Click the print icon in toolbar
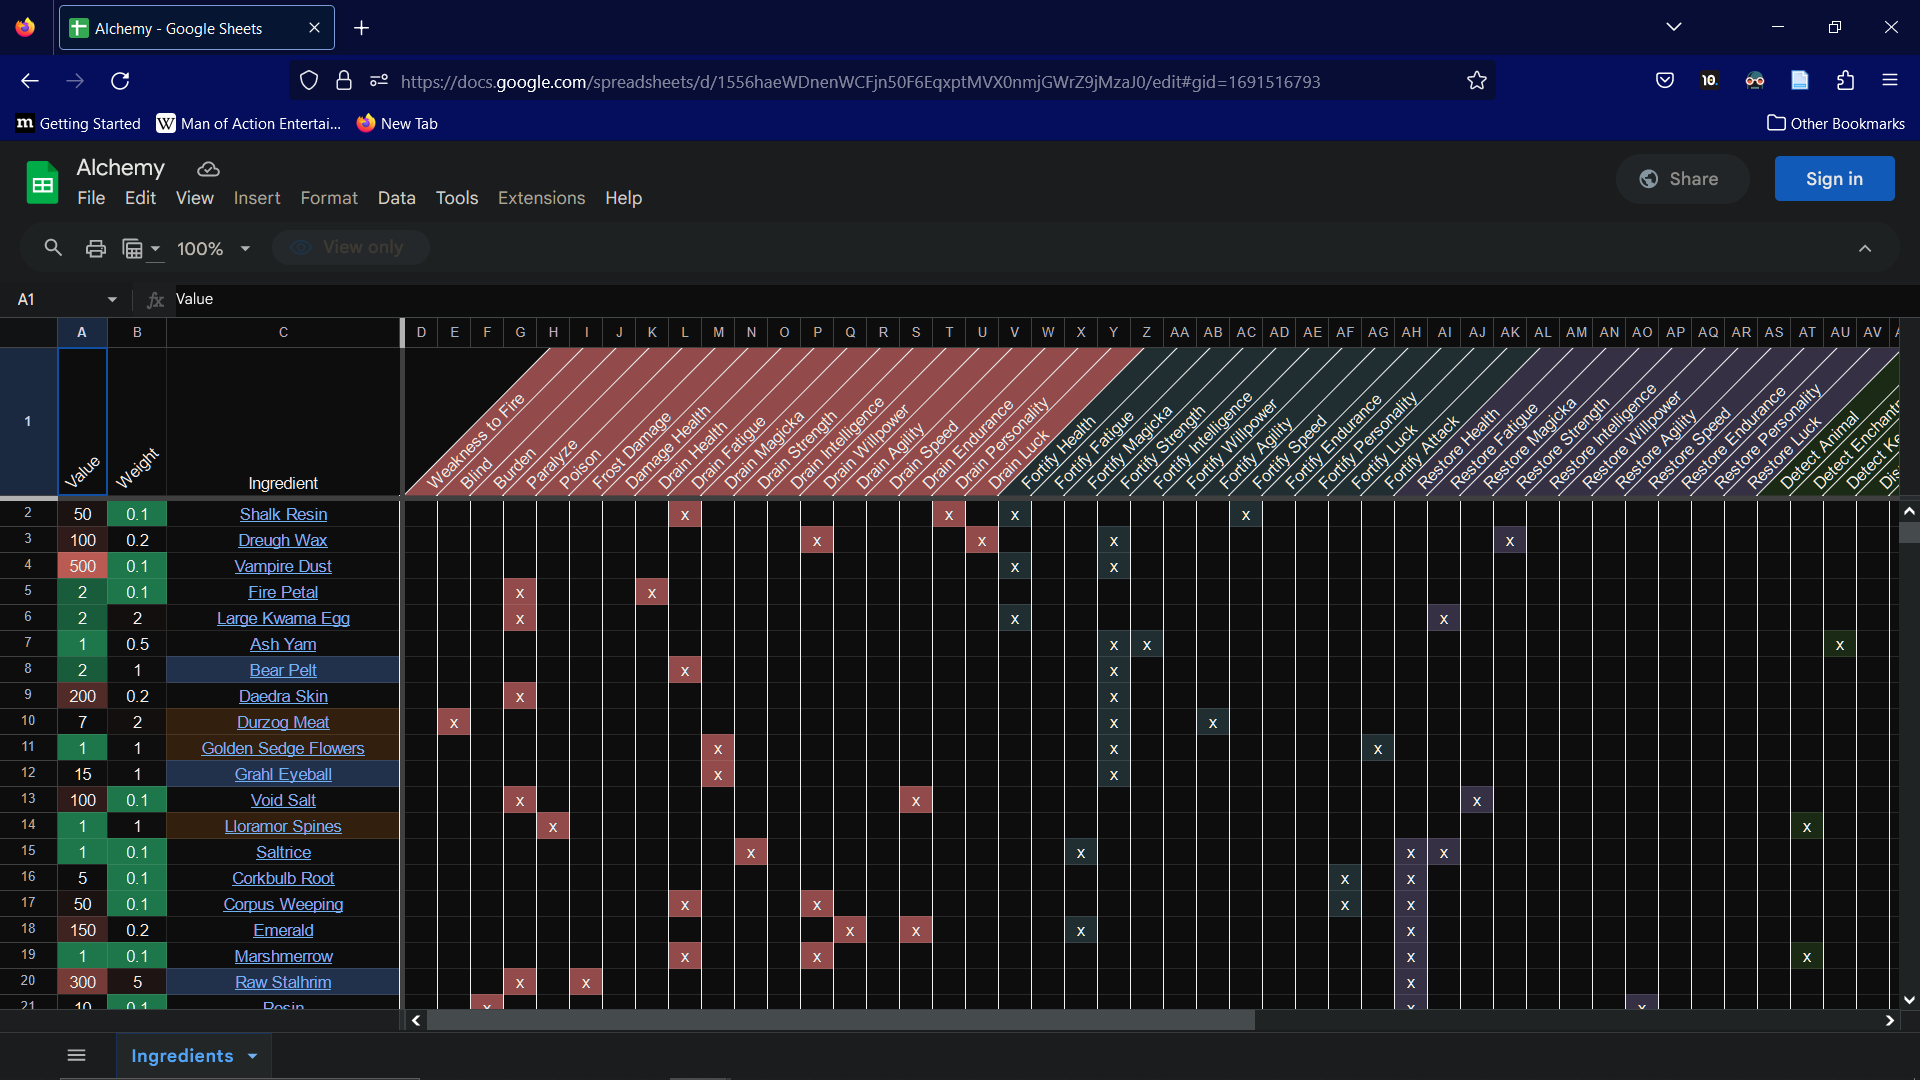 [x=95, y=248]
